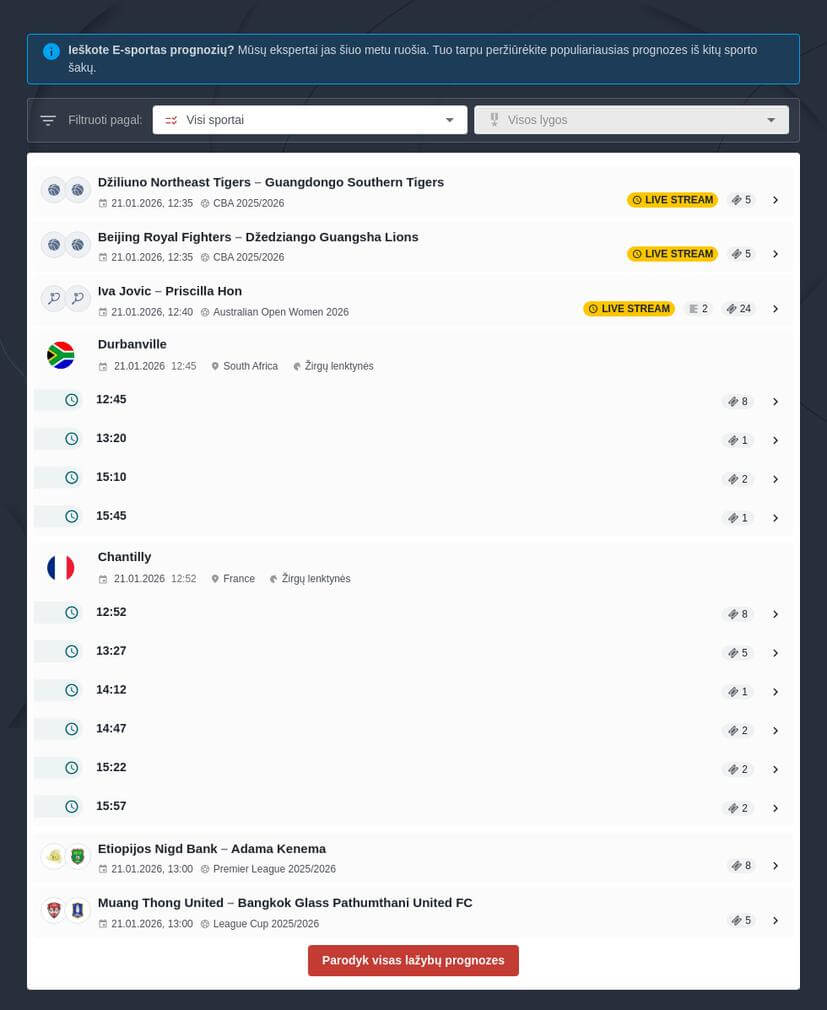Open the Visos lygos dropdown
This screenshot has height=1010, width=827.
(x=631, y=120)
